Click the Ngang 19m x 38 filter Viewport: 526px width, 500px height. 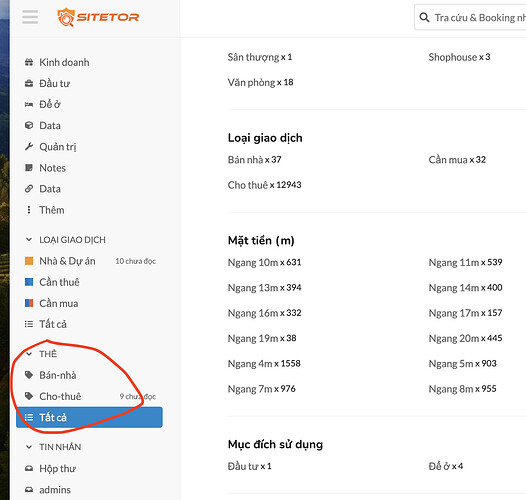(x=262, y=338)
